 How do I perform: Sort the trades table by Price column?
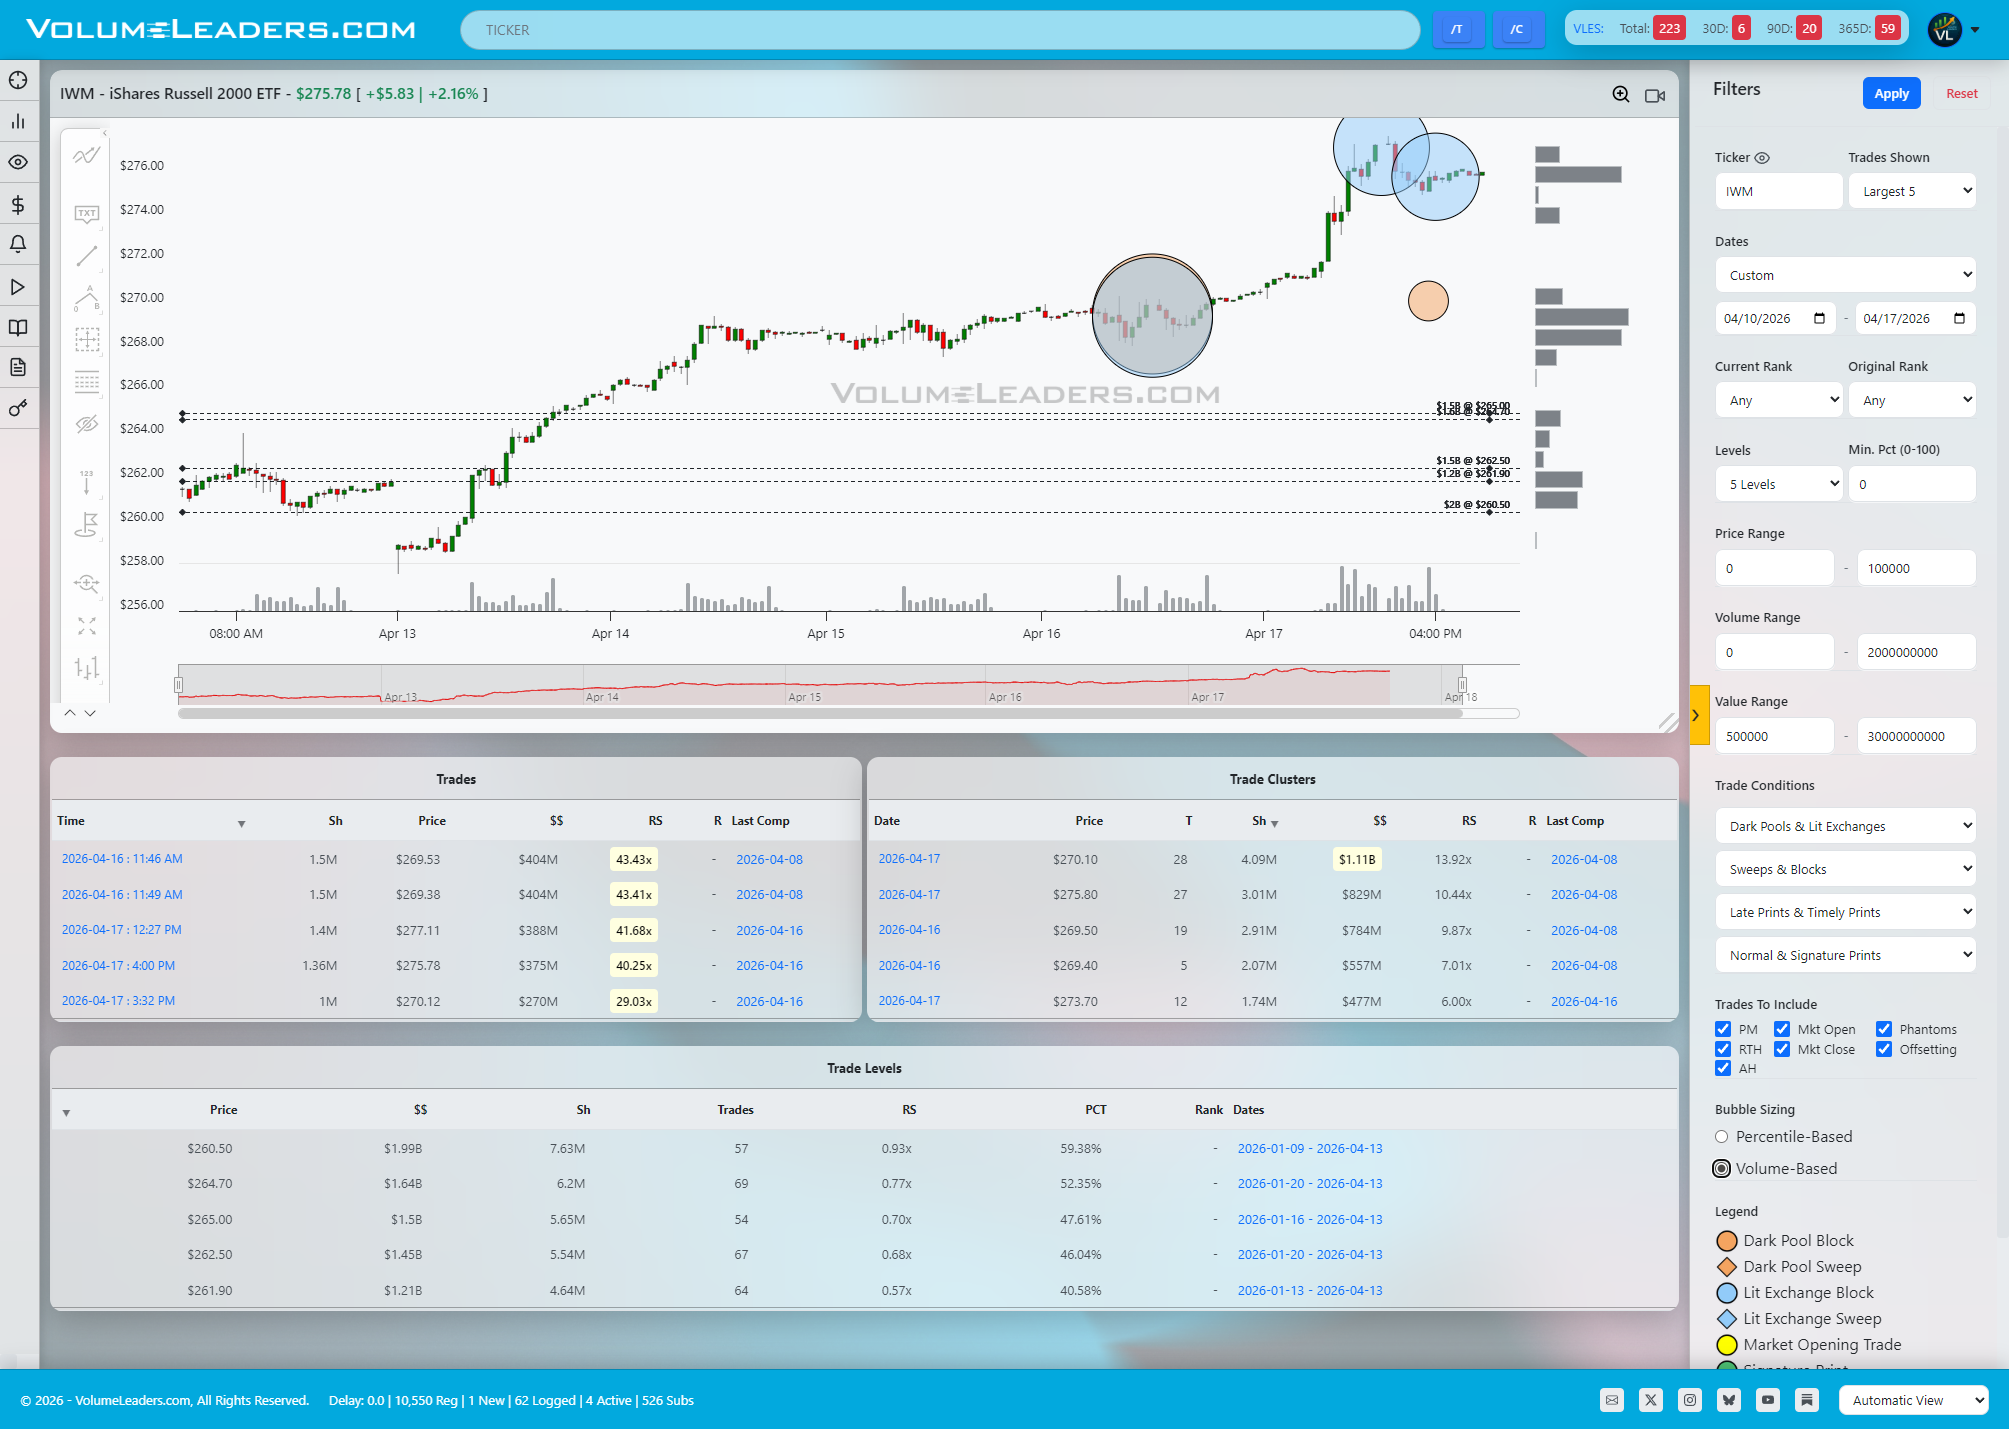pyautogui.click(x=432, y=821)
